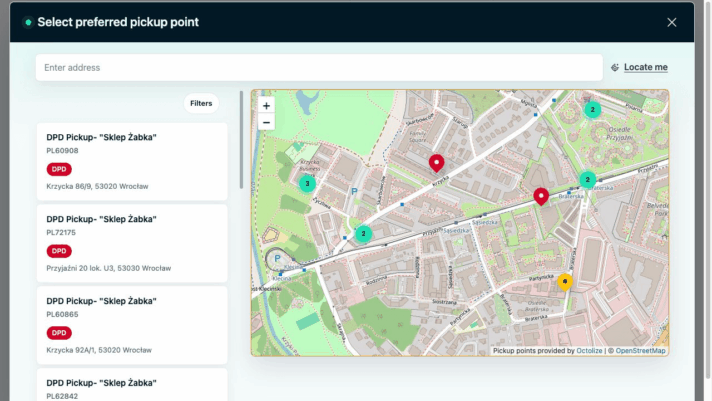Screen dimensions: 712x401
Task: Choose the pickup point PL72175 card
Action: pos(132,243)
